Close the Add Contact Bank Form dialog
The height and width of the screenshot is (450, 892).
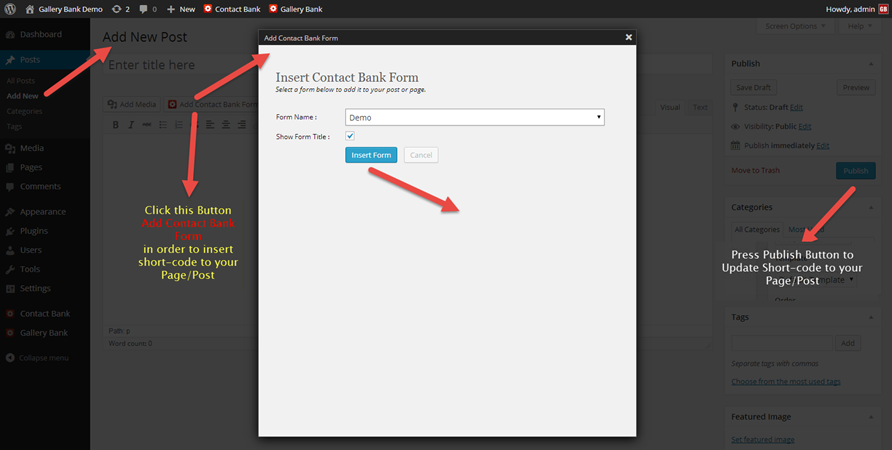pyautogui.click(x=628, y=37)
